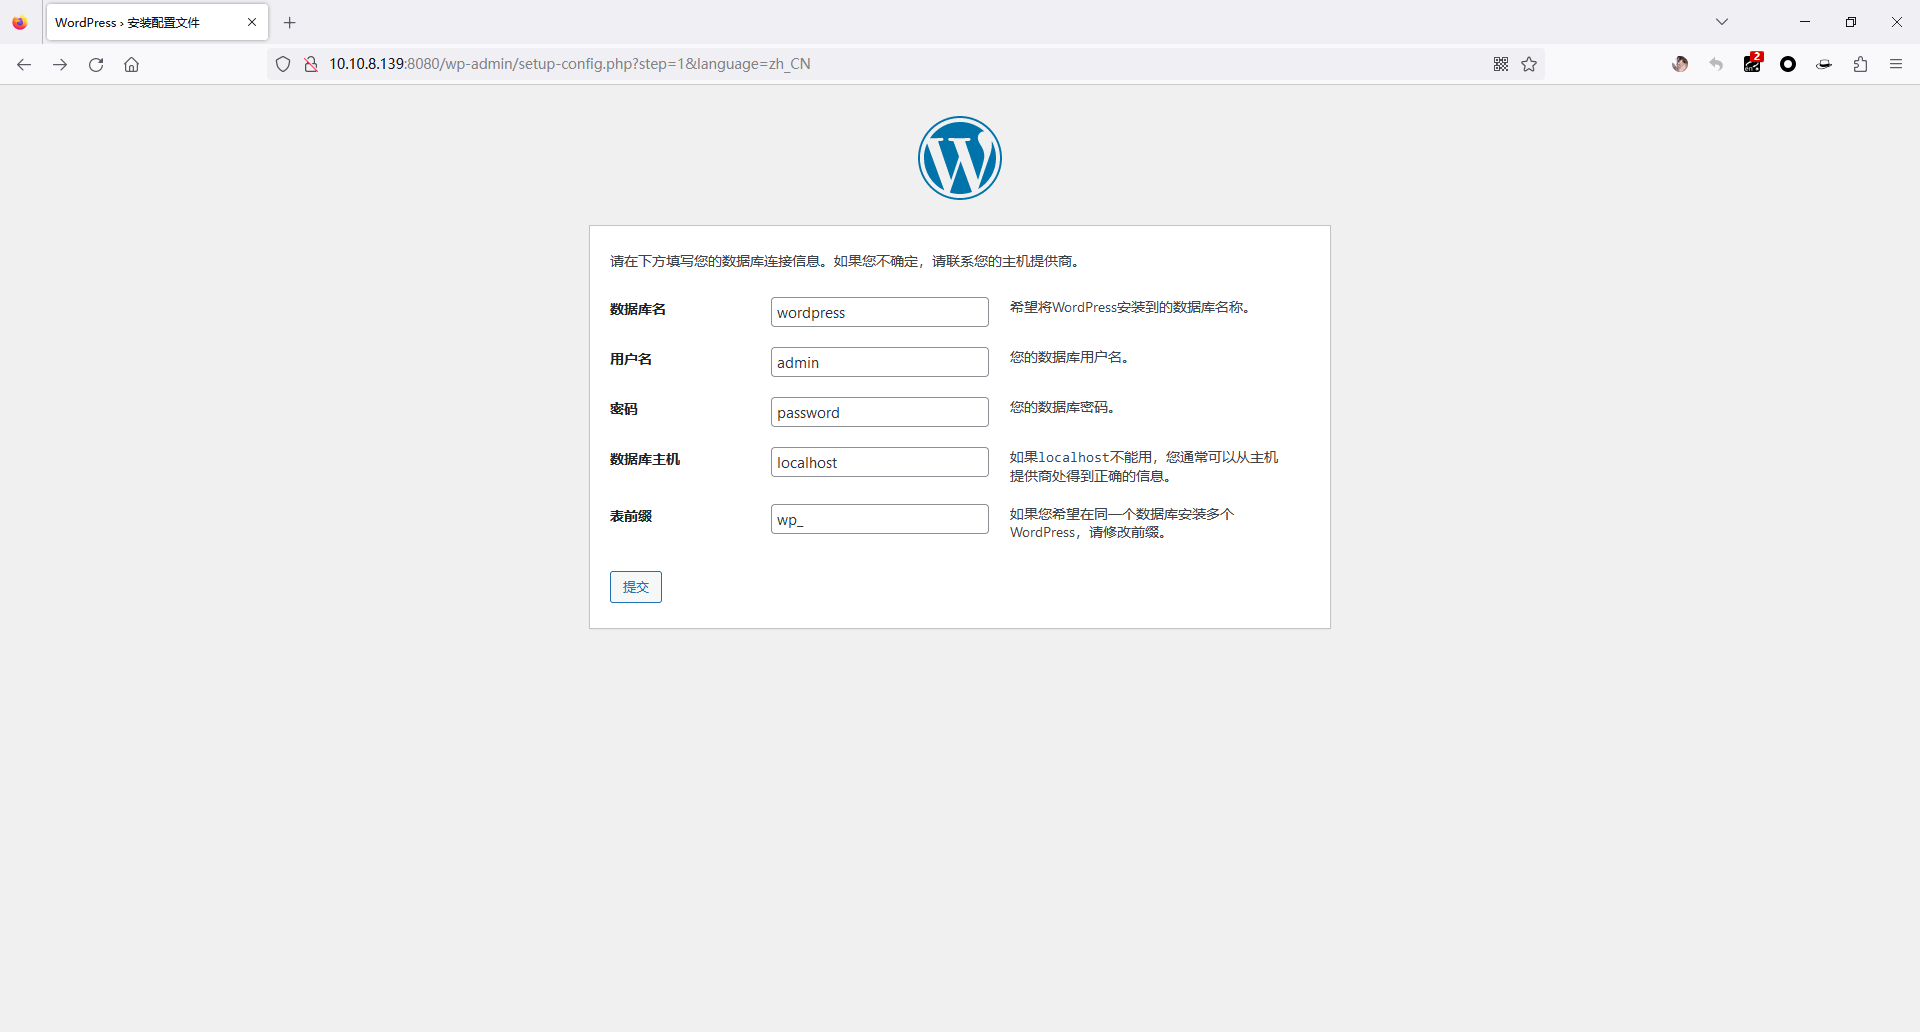
Task: Close the WordPress setup tab
Action: click(252, 22)
